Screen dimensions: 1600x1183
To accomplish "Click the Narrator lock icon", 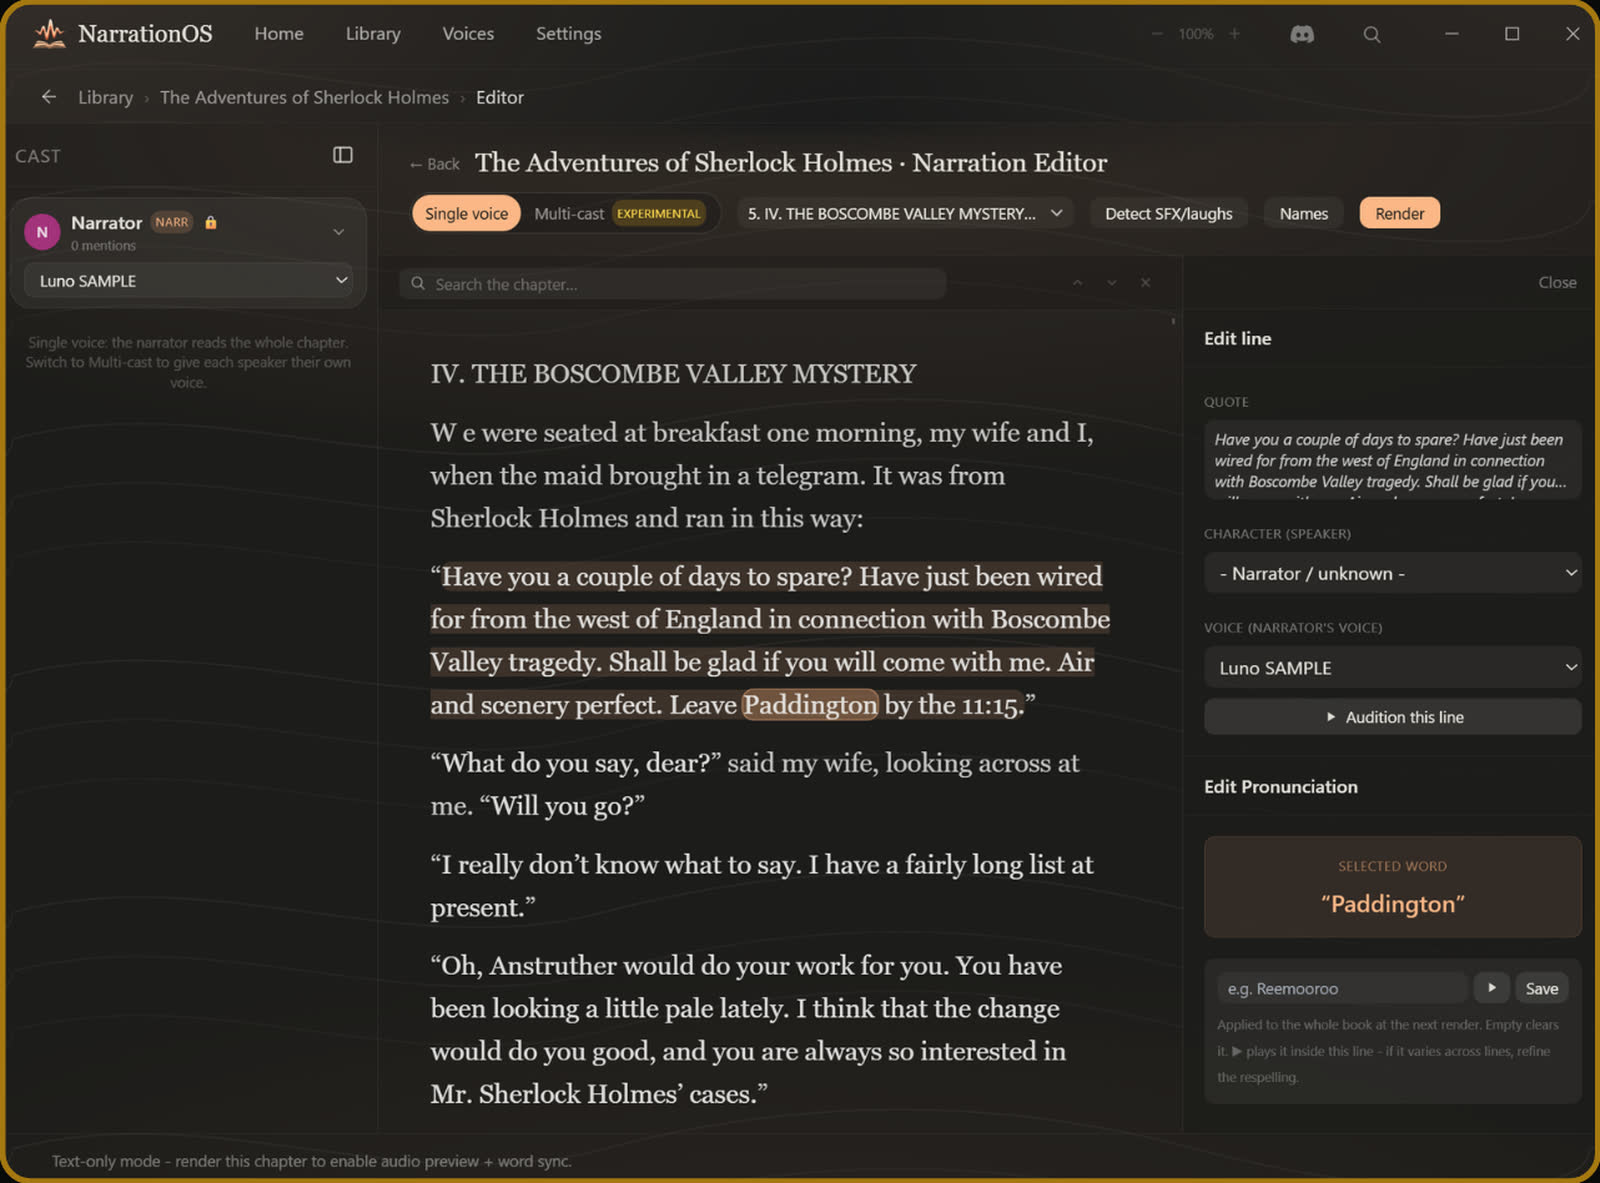I will tap(211, 222).
